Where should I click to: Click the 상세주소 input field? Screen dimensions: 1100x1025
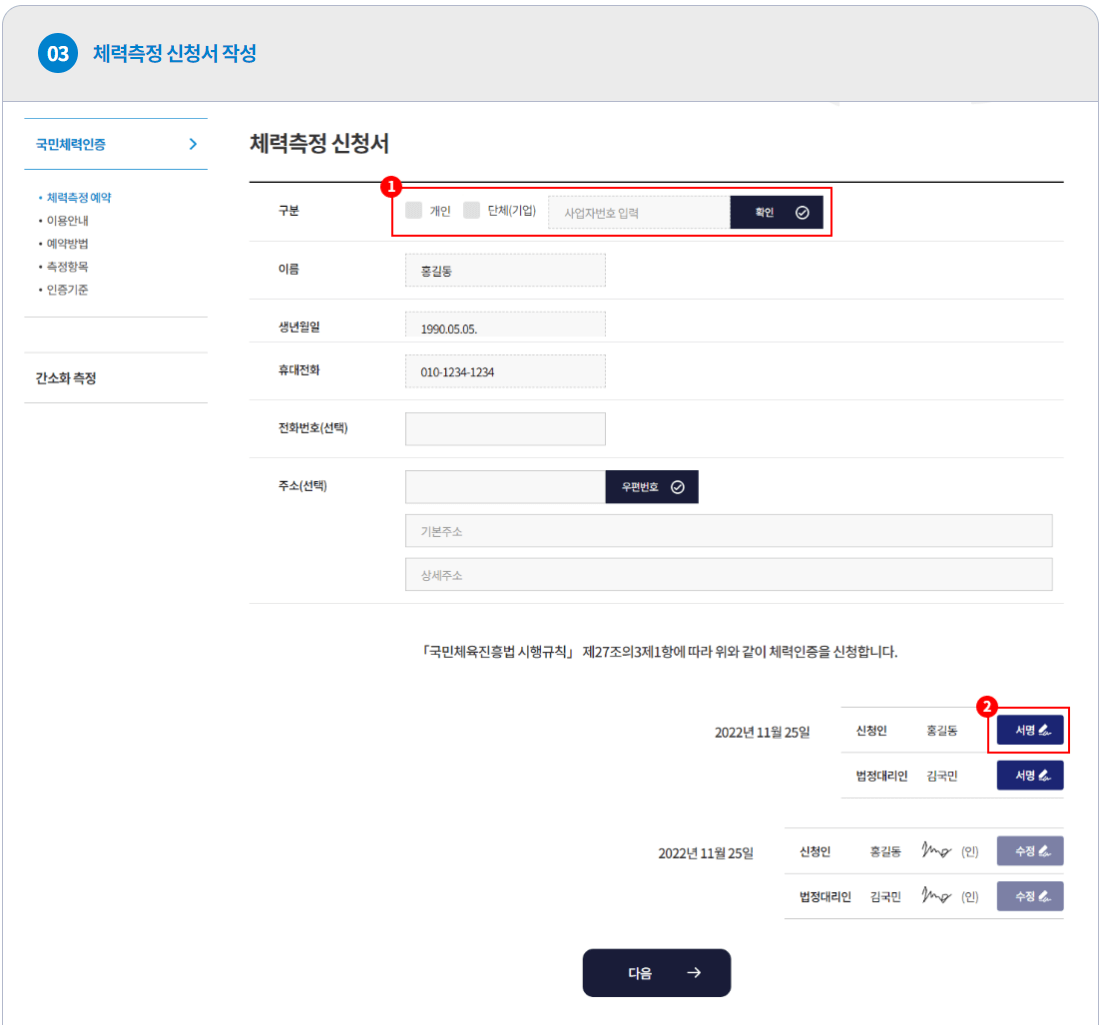pyautogui.click(x=728, y=575)
